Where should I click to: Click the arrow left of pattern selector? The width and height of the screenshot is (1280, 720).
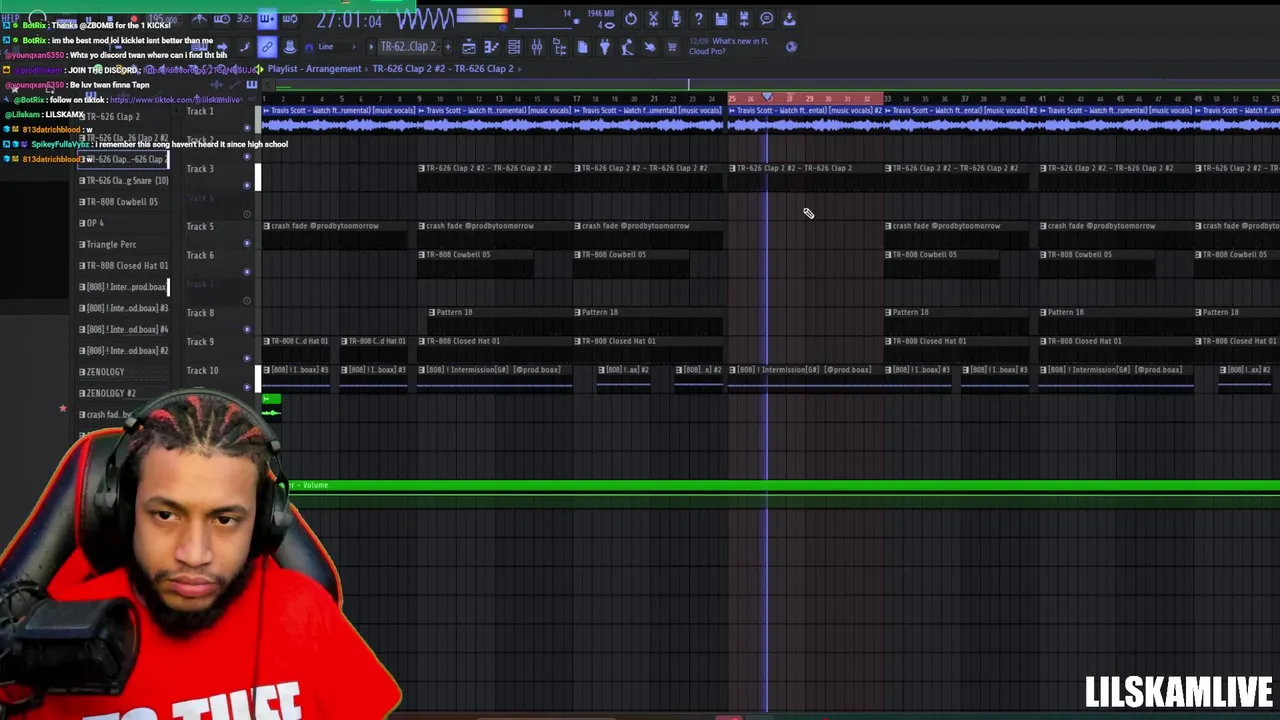(371, 47)
